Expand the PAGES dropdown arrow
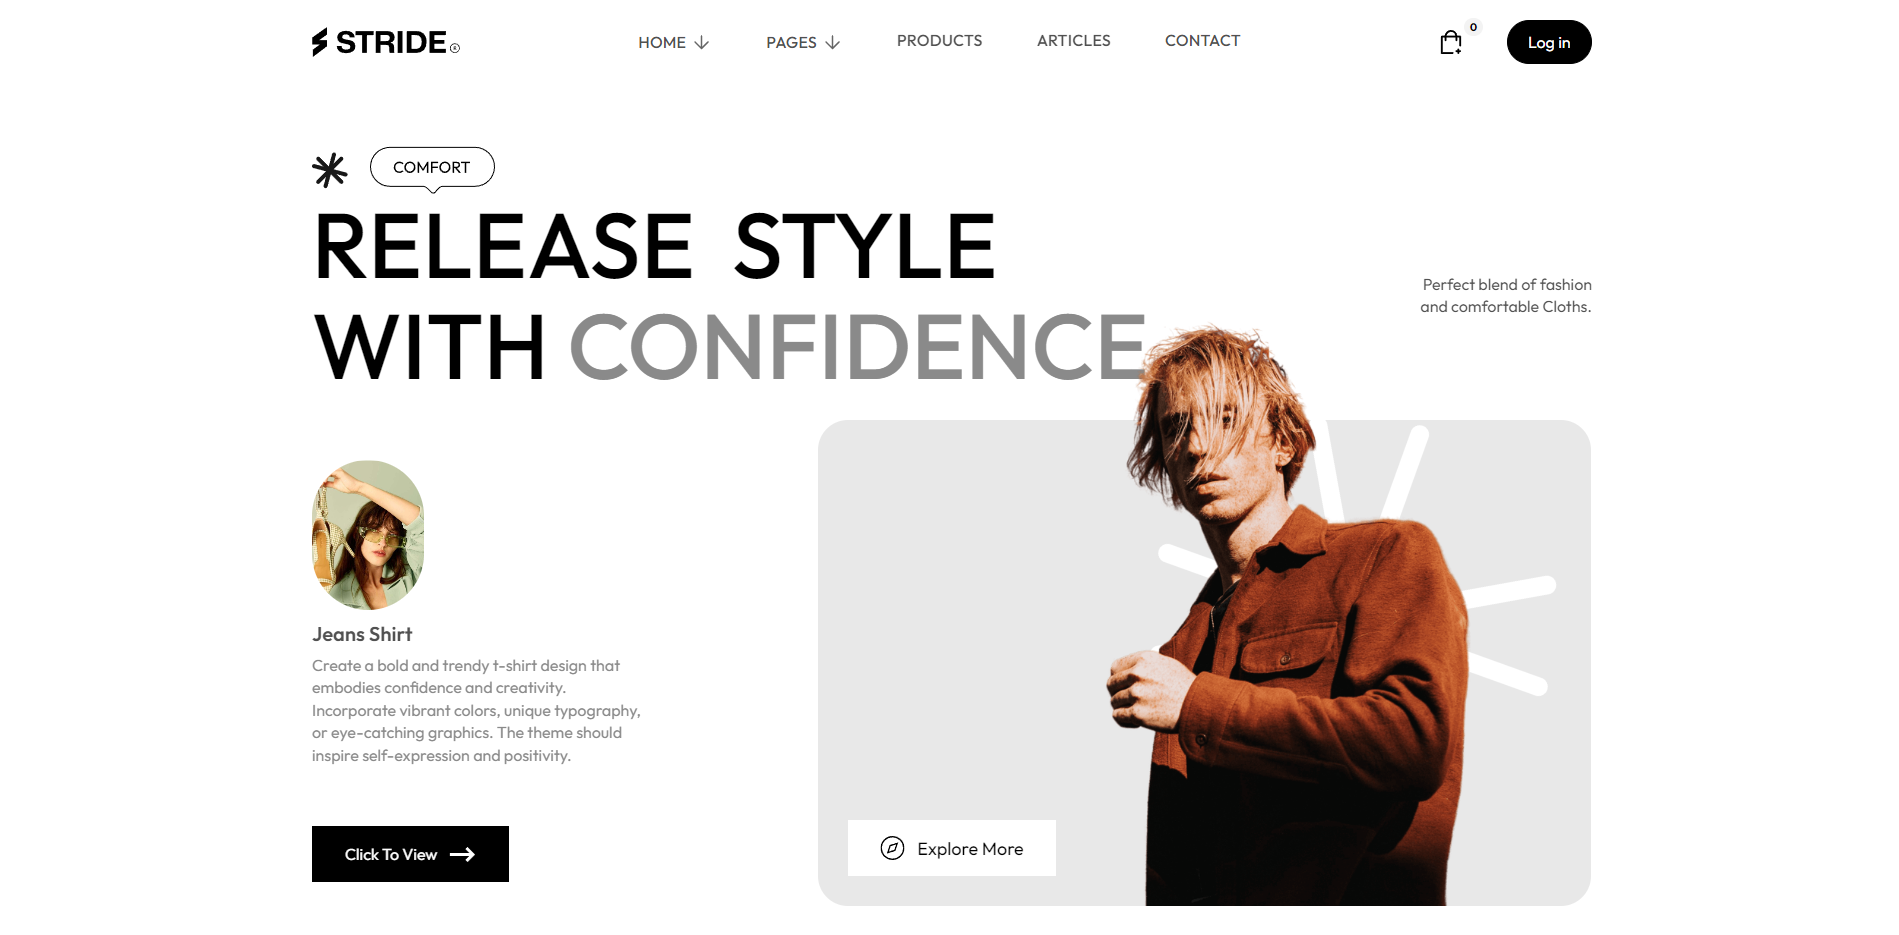 (x=833, y=42)
